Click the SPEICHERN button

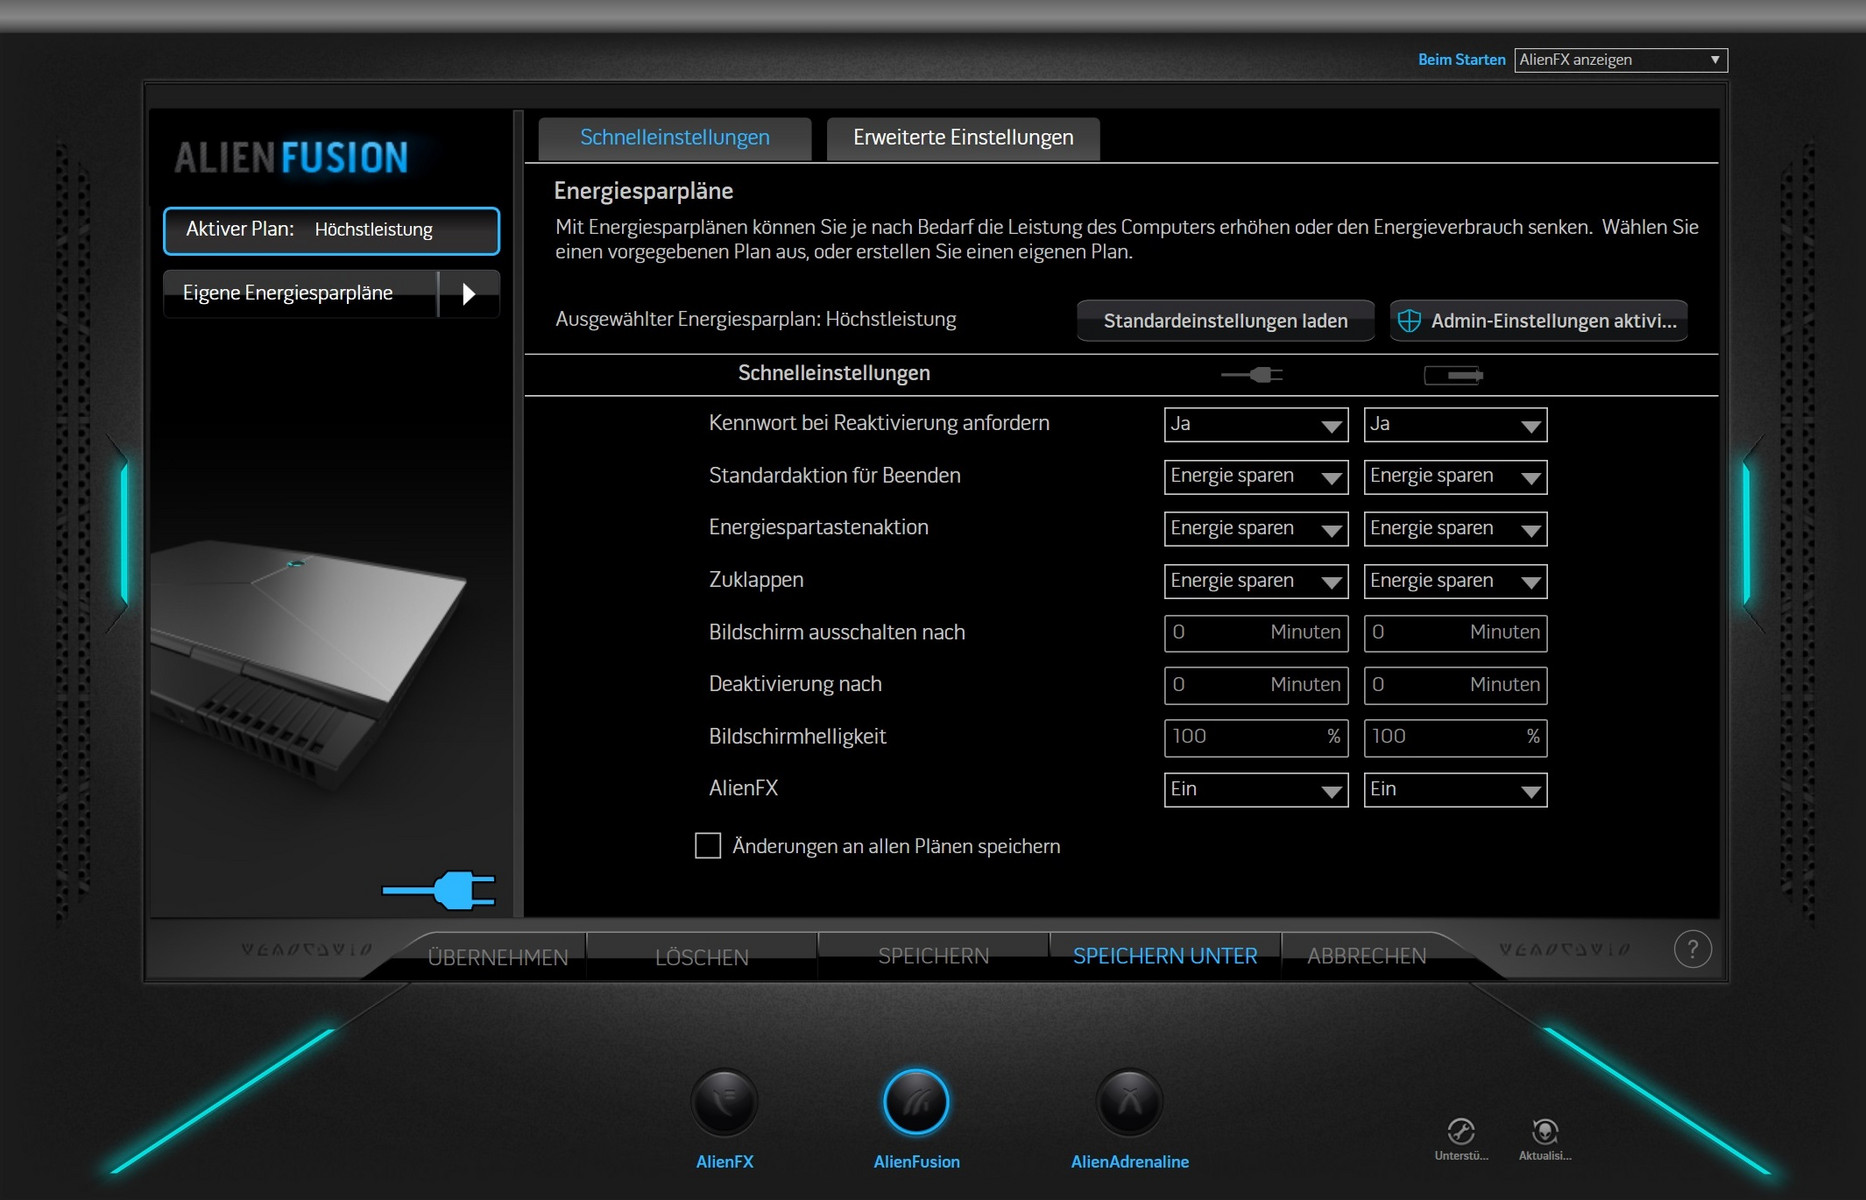coord(933,957)
